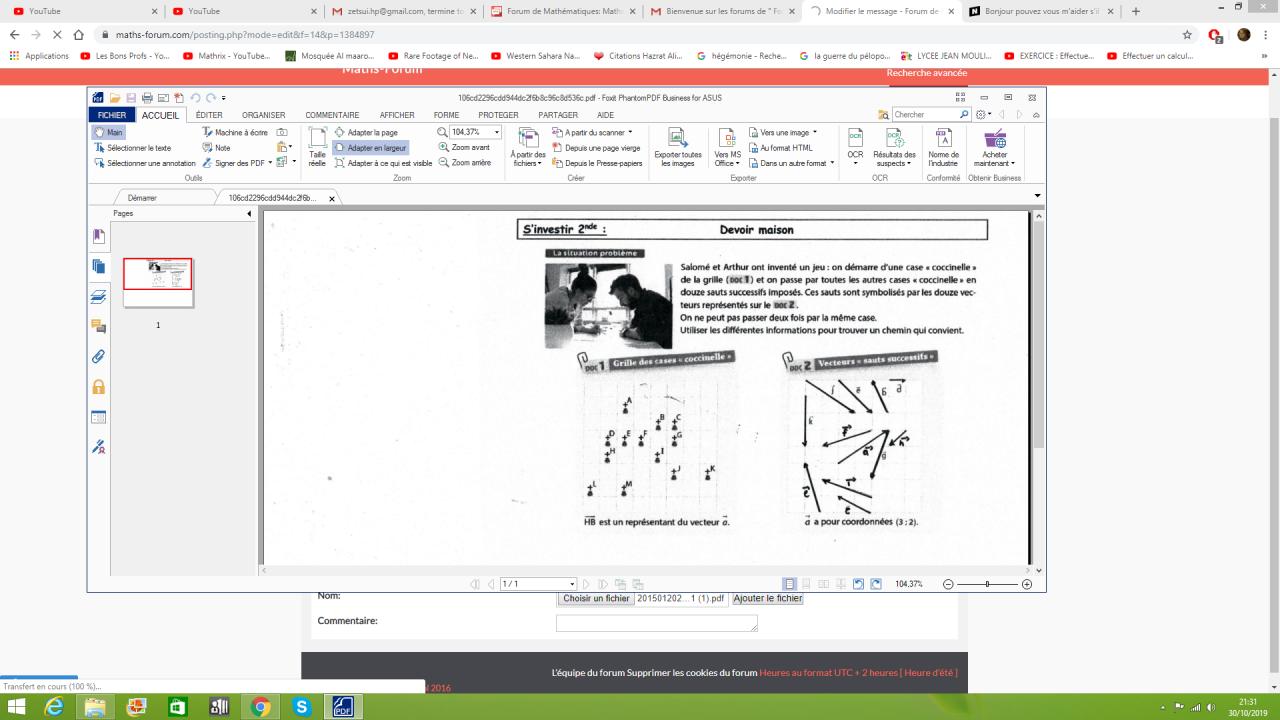Activate the Sélectionner le texte tool
Screen dimensions: 1280x720
point(132,147)
